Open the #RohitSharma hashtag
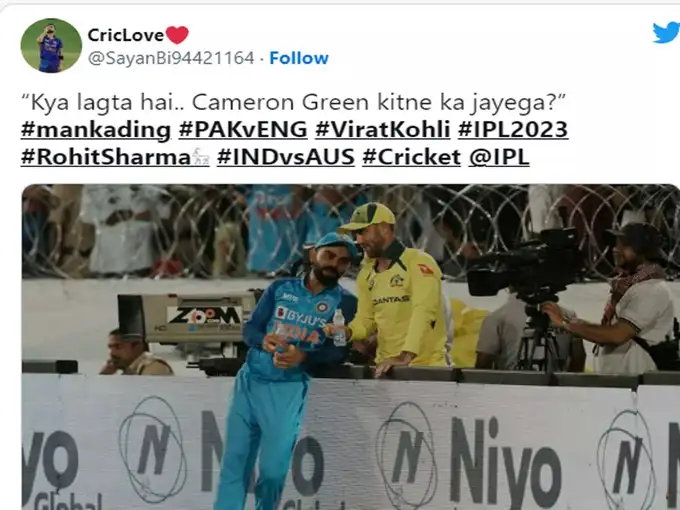 coord(106,157)
